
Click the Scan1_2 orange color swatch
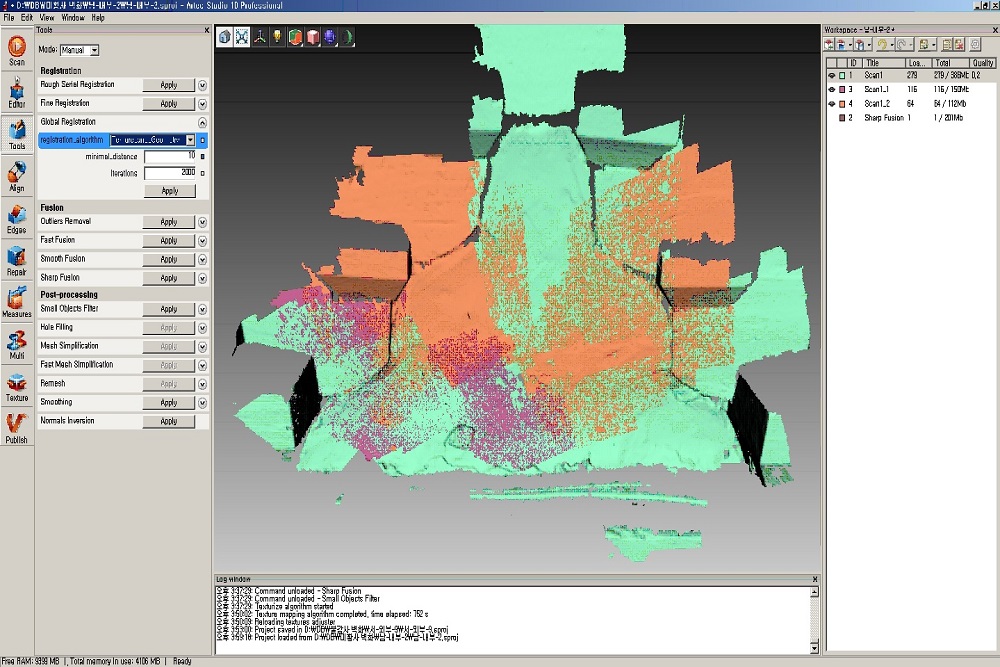(842, 103)
